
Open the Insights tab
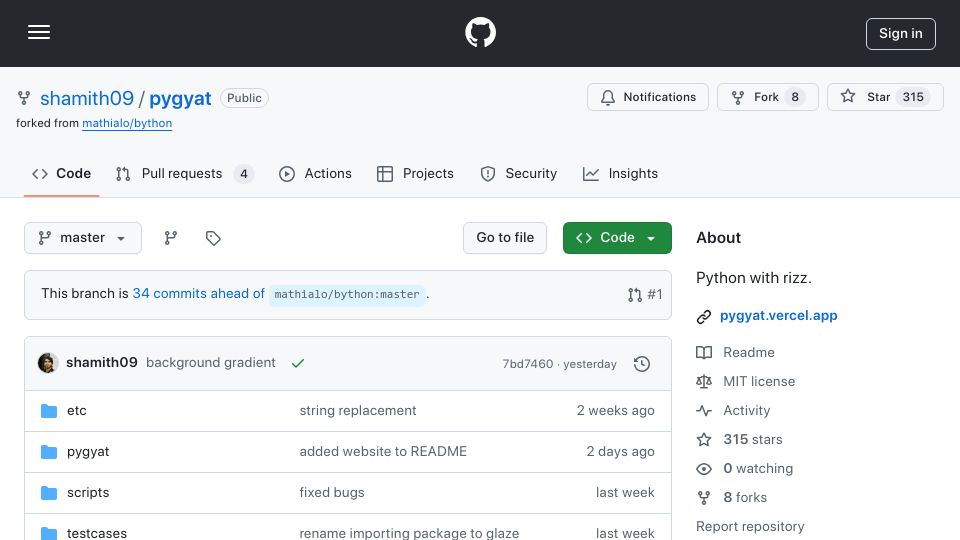pyautogui.click(x=620, y=174)
